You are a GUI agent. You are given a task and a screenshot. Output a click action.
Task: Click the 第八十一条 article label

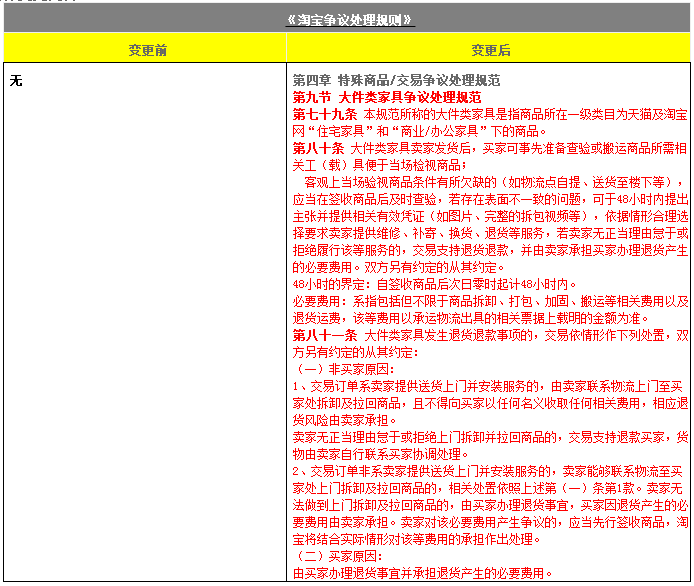click(324, 335)
